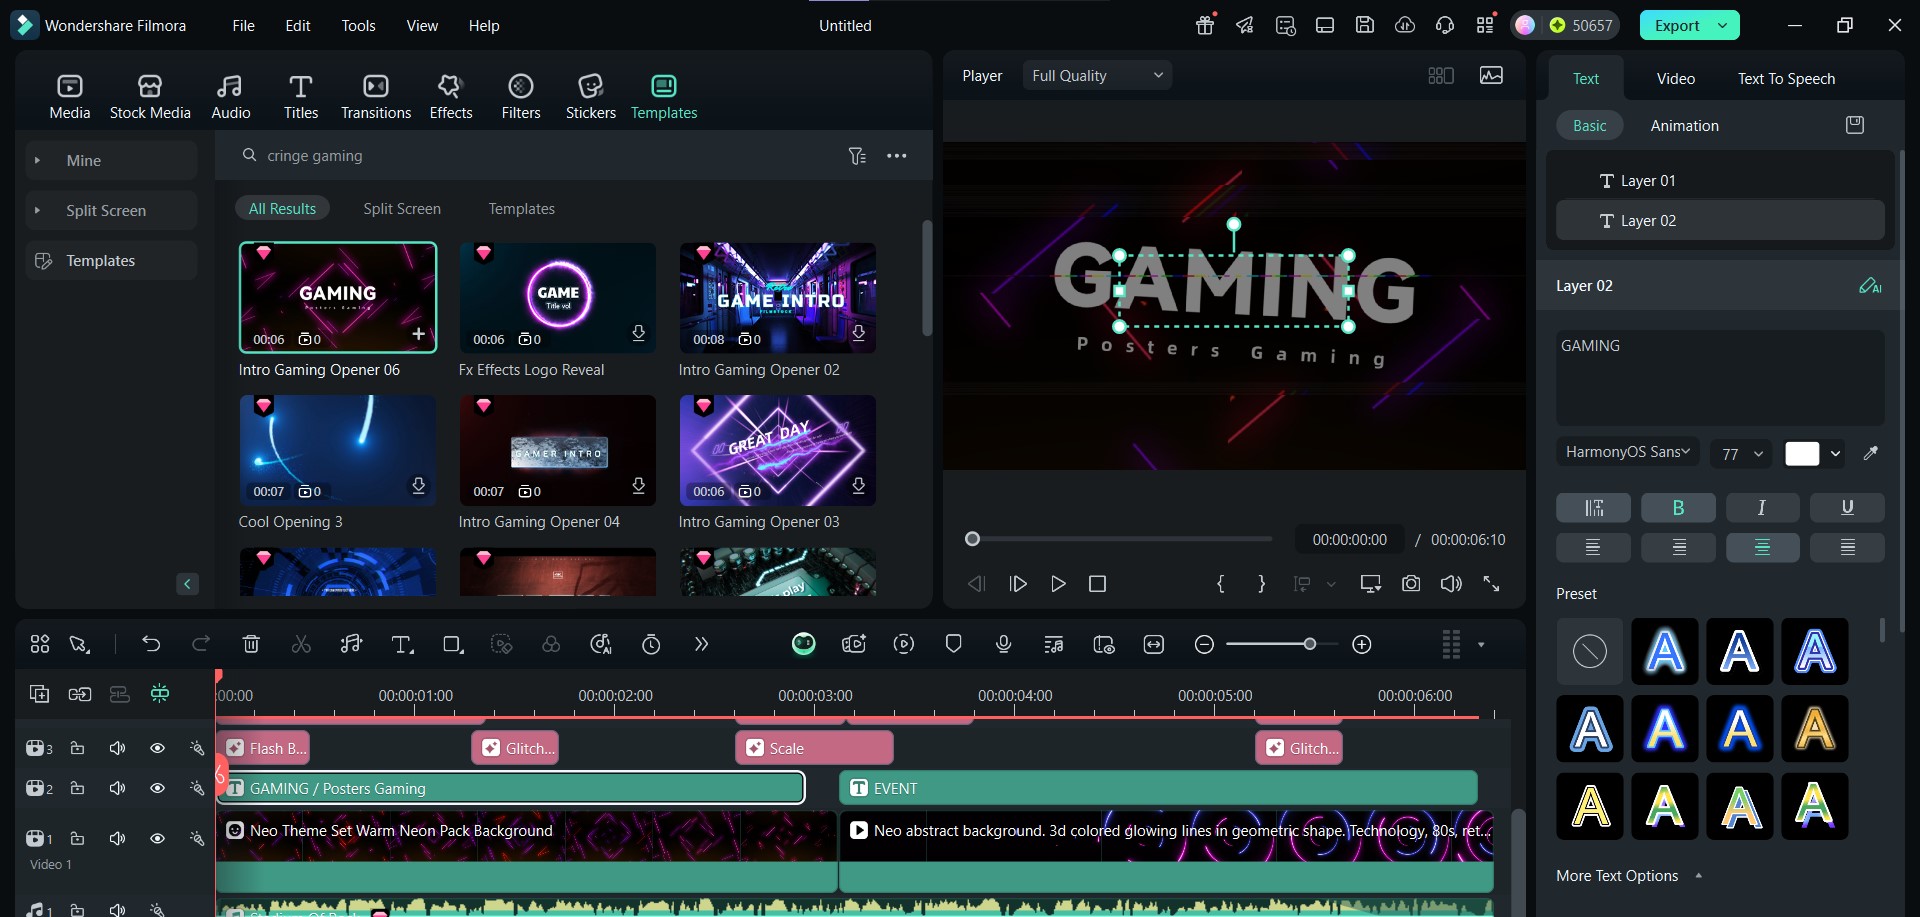Toggle italic text formatting
Viewport: 1920px width, 917px height.
1762,508
